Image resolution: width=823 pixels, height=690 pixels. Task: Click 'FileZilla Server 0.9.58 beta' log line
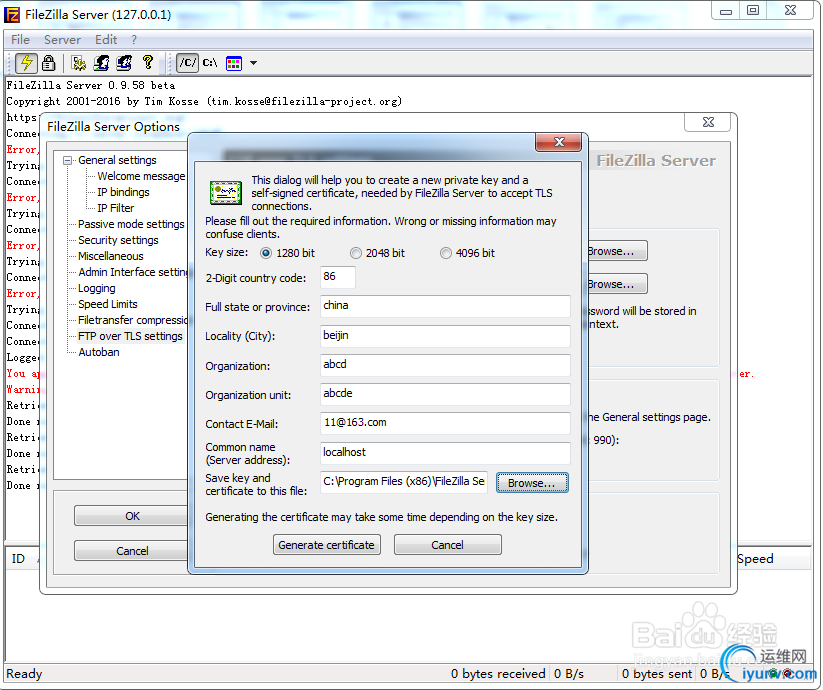[90, 85]
